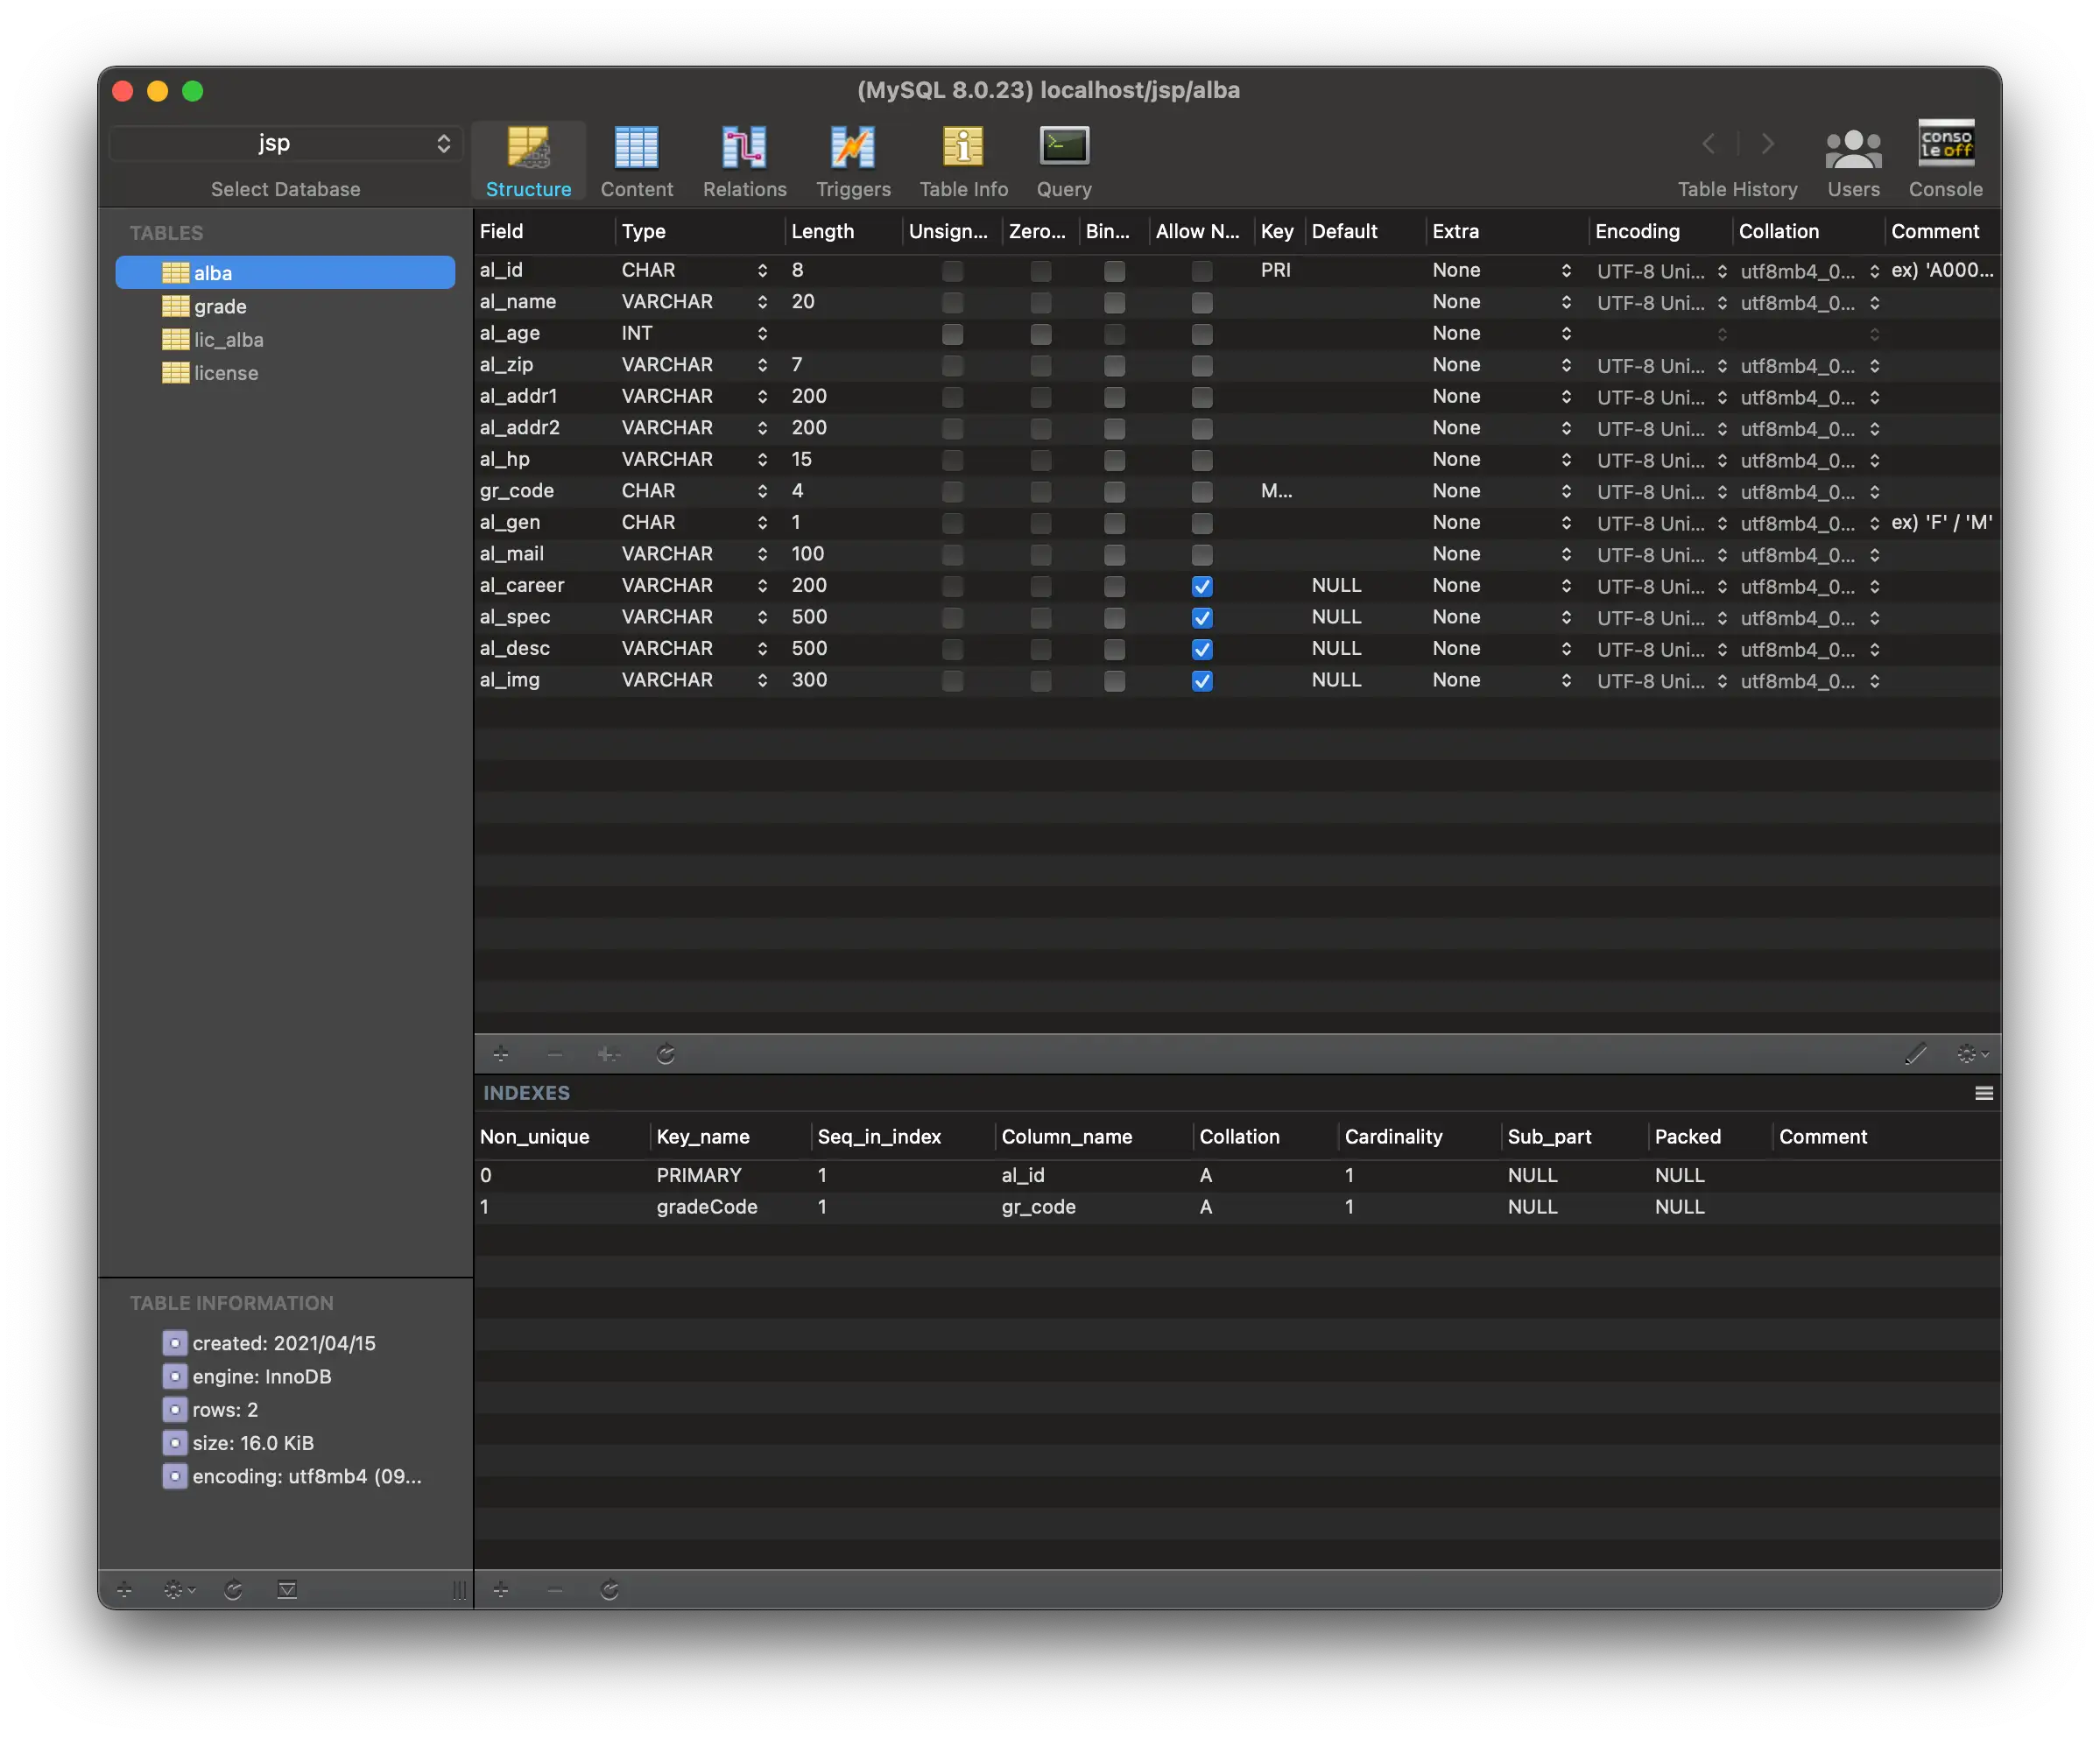Open the Extra dropdown for al_gen
This screenshot has width=2100, height=1739.
(1565, 523)
